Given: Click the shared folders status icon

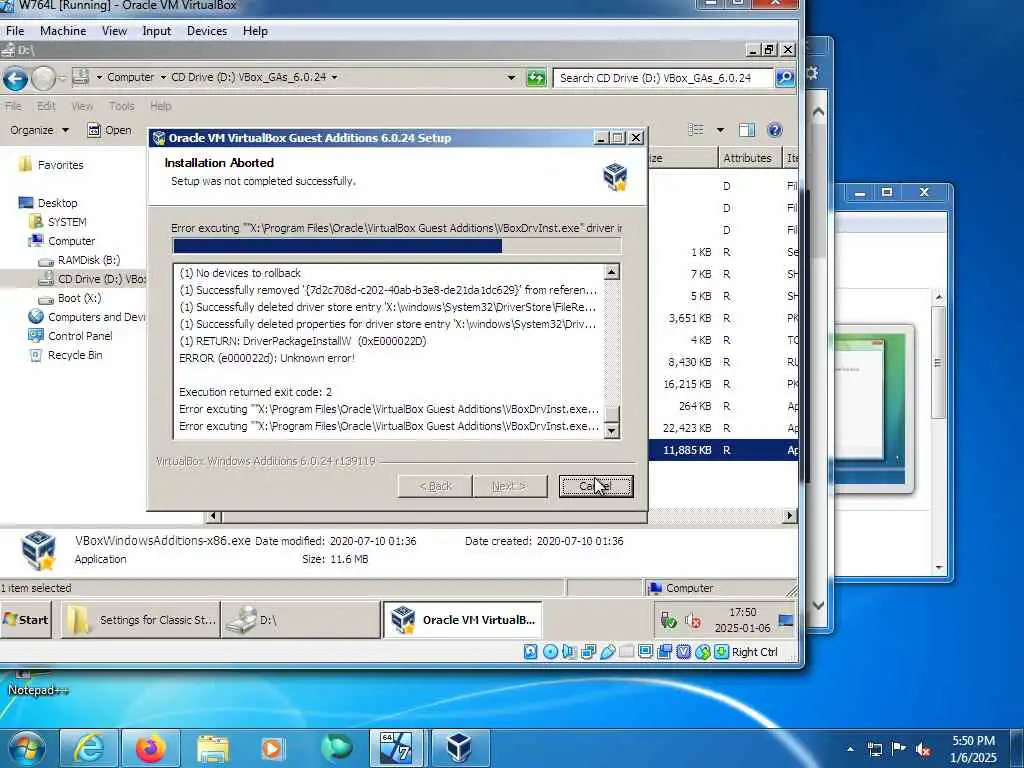Looking at the screenshot, I should pyautogui.click(x=626, y=652).
